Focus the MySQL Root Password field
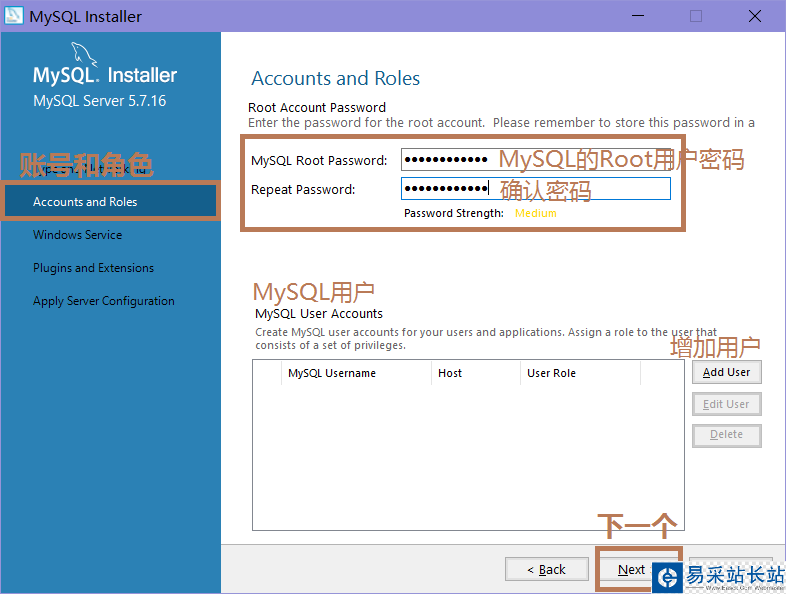The image size is (786, 594). pos(536,160)
